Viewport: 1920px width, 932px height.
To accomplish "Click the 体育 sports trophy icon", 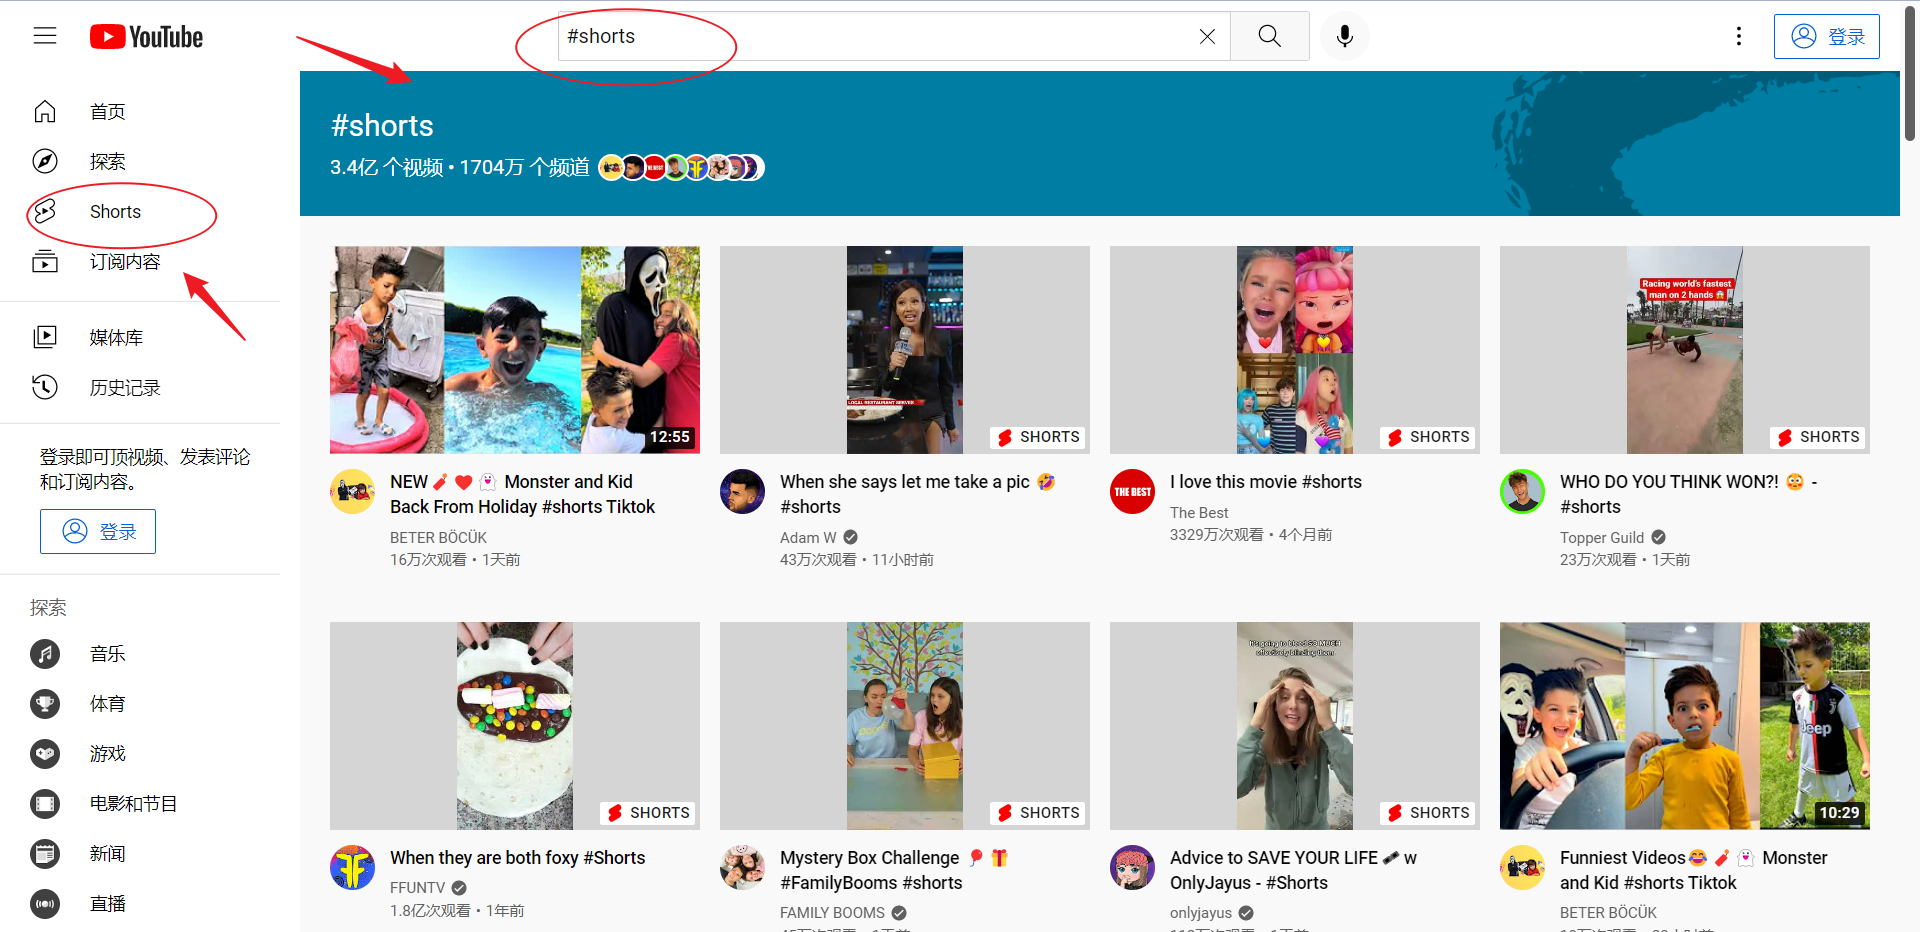I will [x=45, y=704].
